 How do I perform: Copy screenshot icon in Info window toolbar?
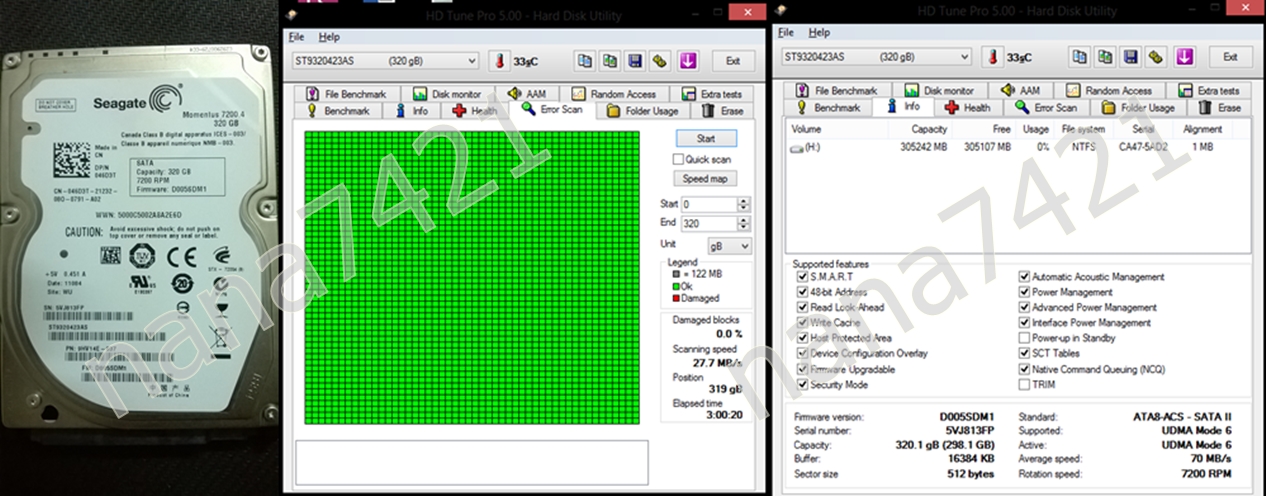[x=1105, y=57]
